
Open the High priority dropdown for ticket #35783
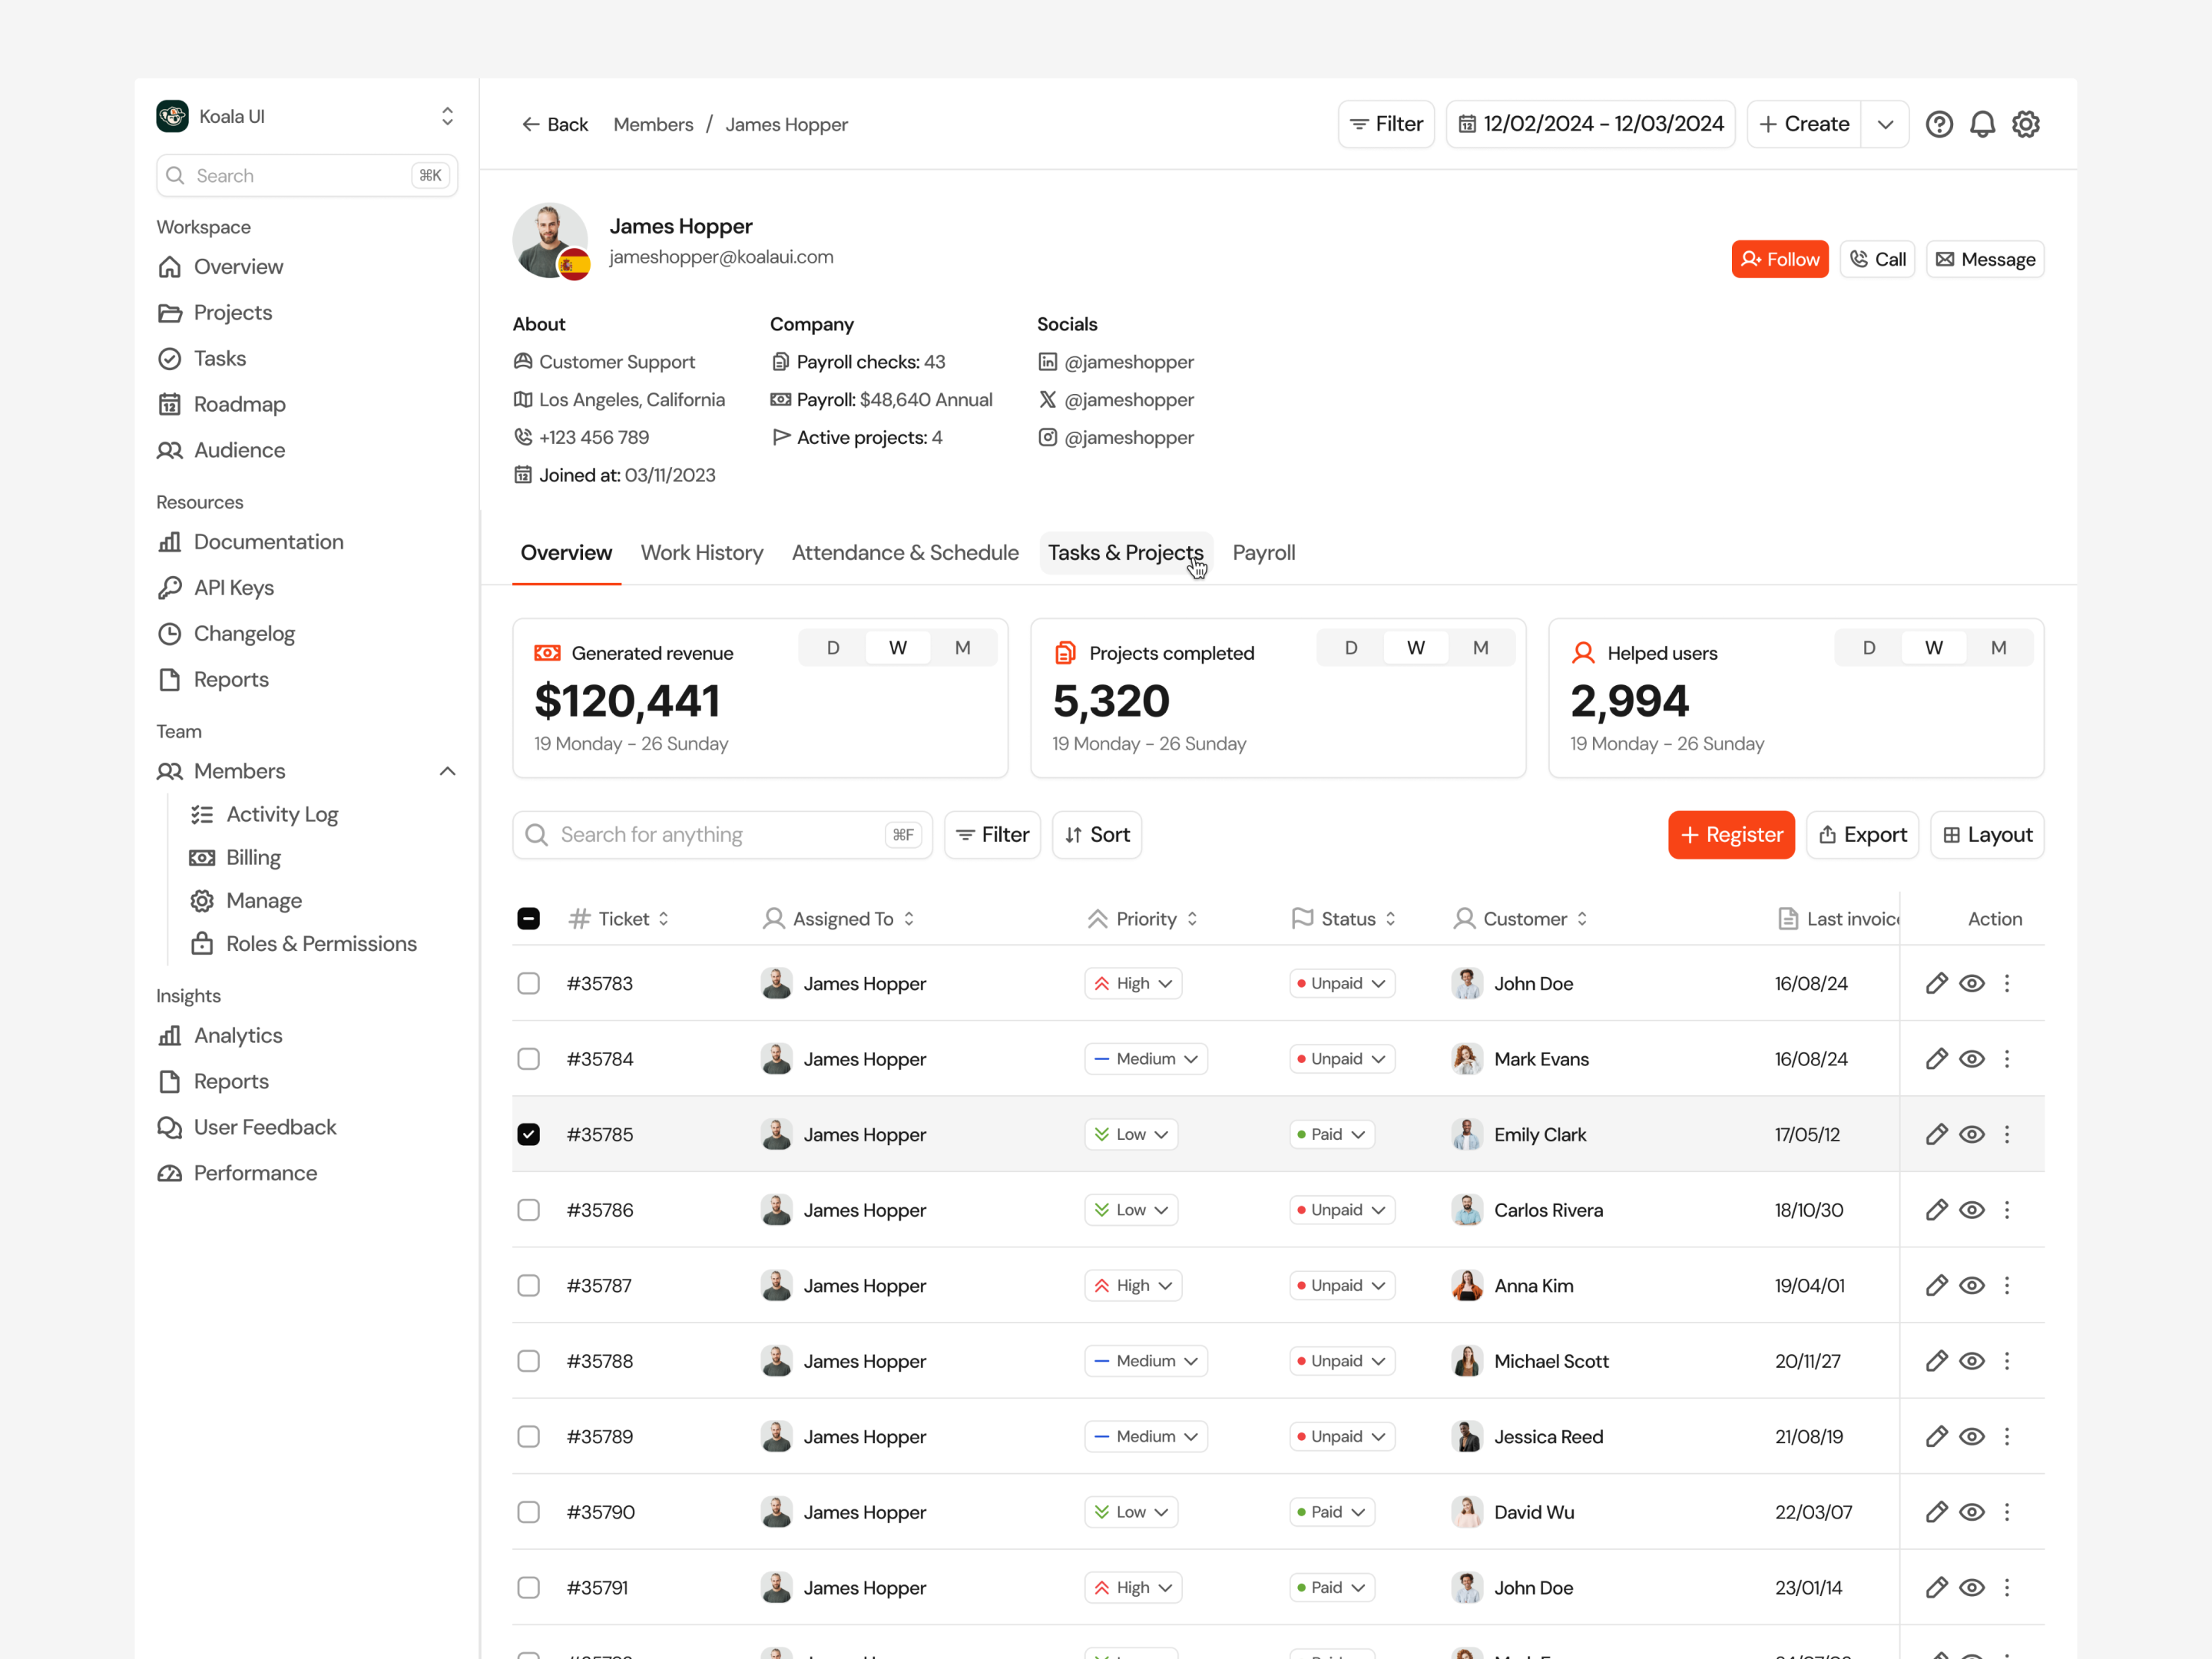coord(1133,983)
